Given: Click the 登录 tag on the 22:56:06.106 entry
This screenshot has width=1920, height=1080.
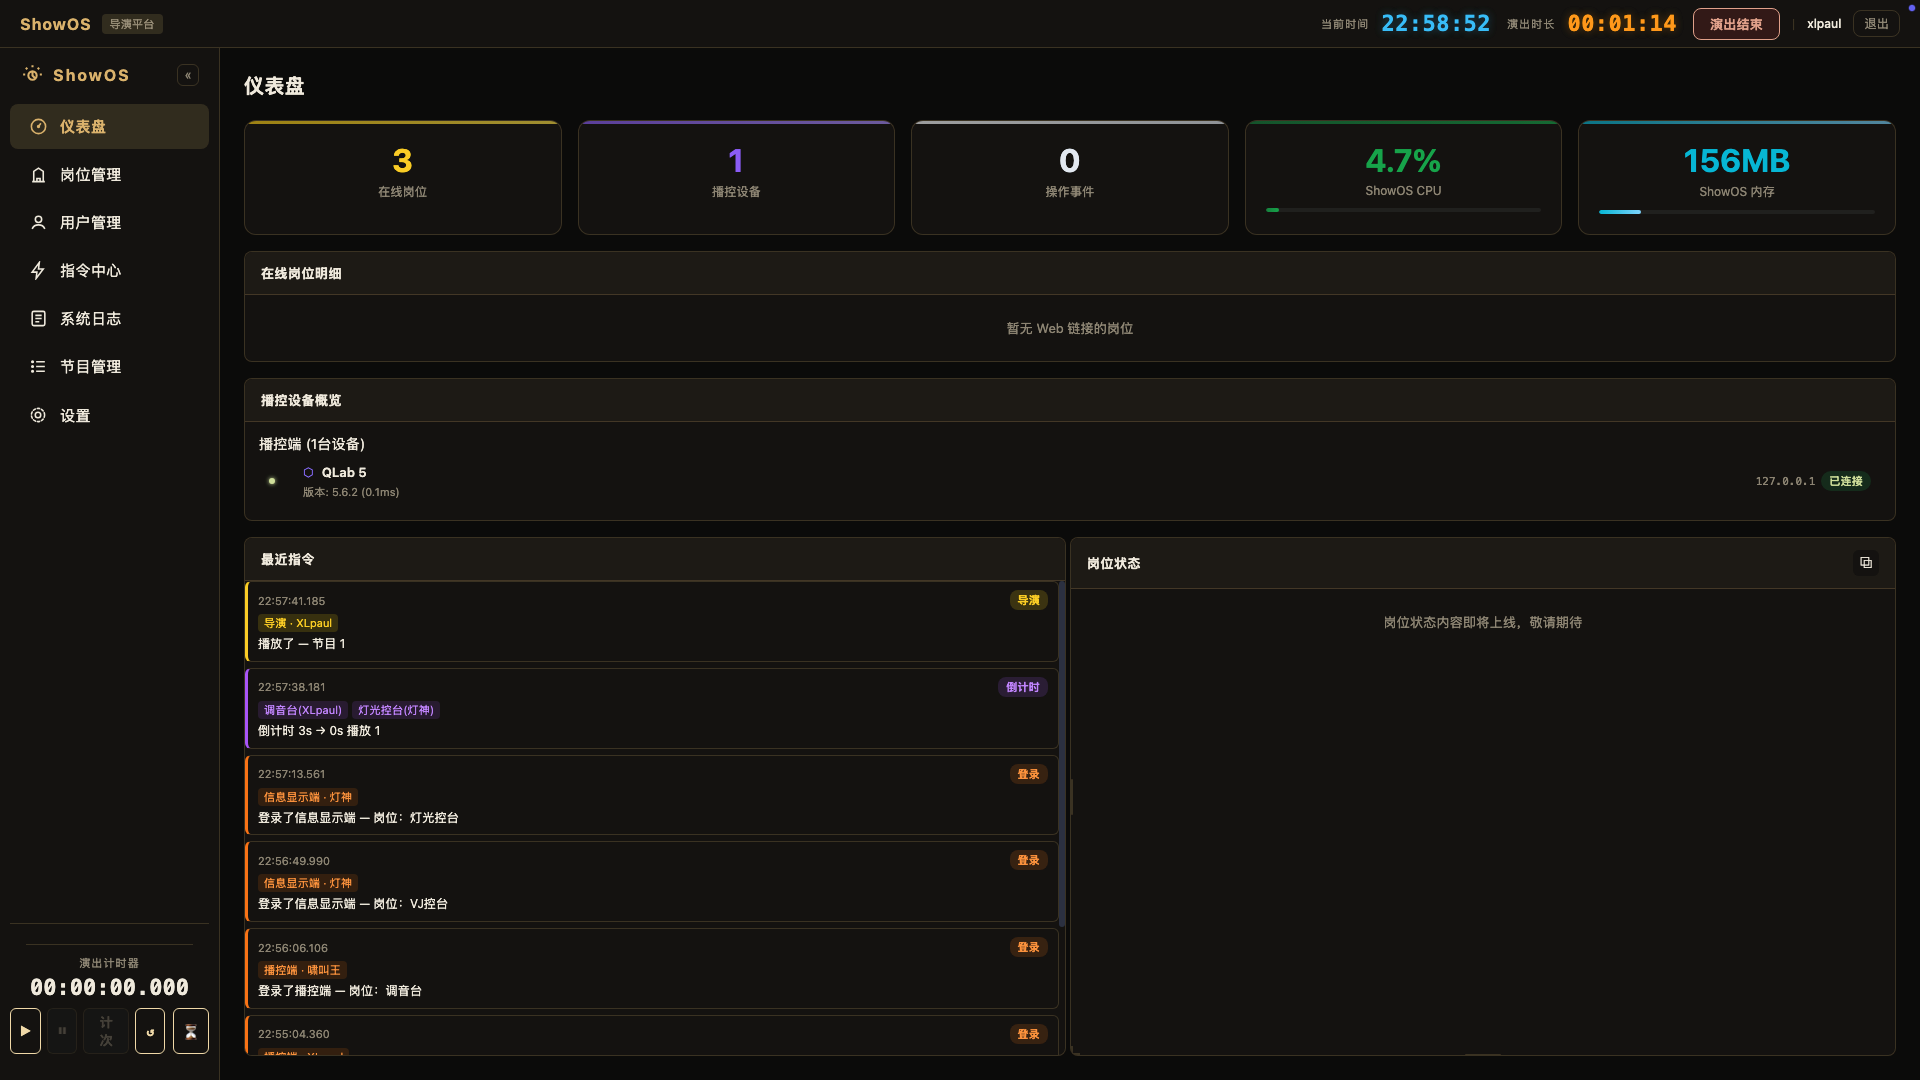Looking at the screenshot, I should [1028, 948].
